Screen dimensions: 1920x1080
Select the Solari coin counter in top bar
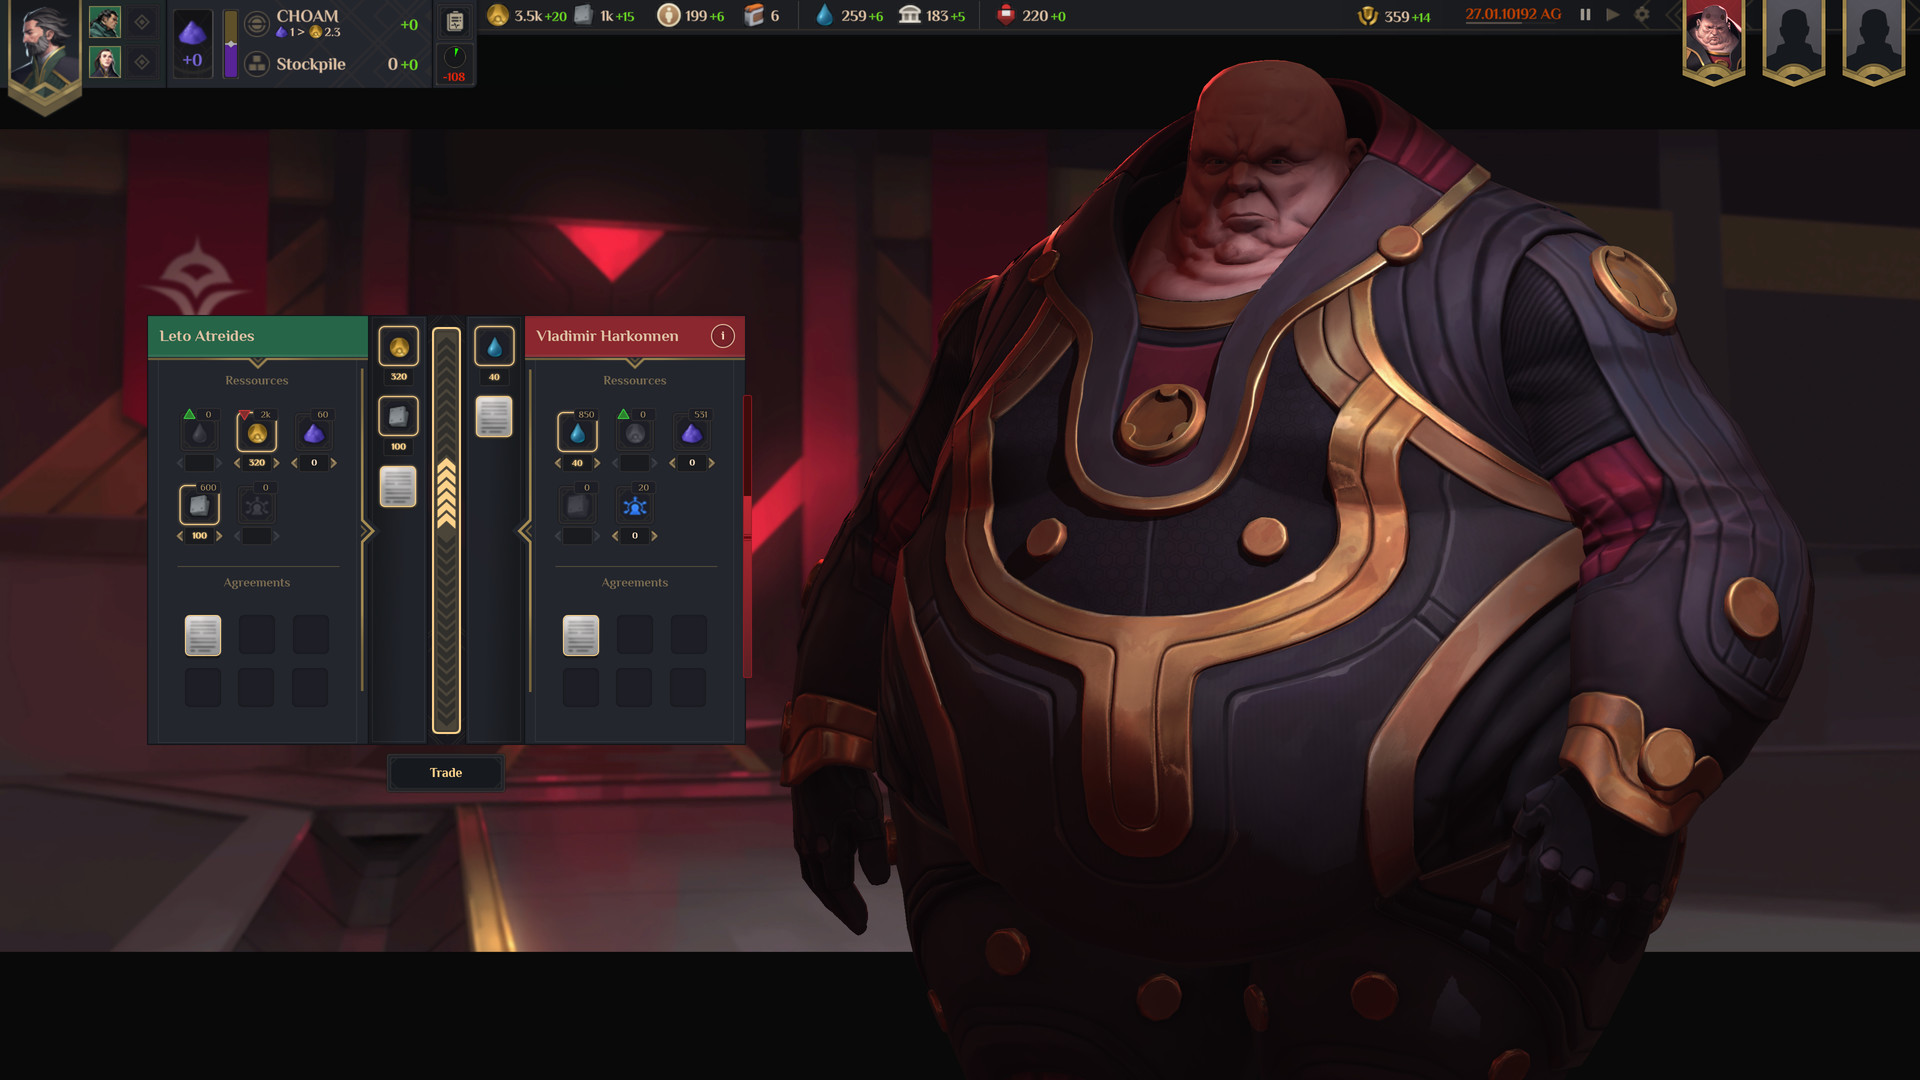point(499,15)
